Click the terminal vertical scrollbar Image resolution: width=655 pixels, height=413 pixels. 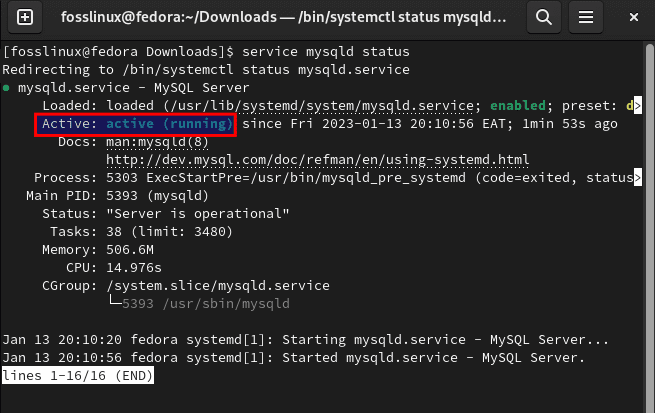[x=650, y=226]
